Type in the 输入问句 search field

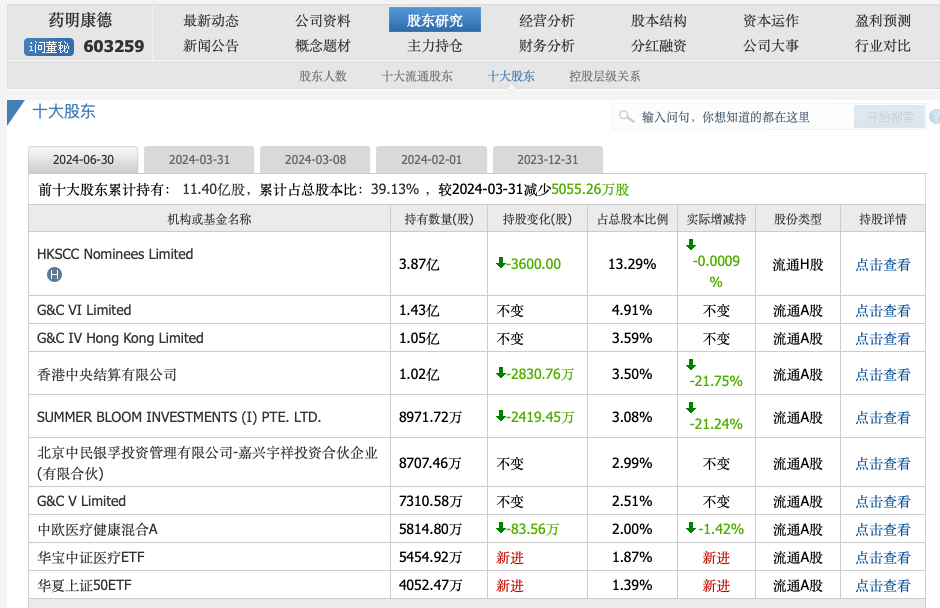click(740, 117)
